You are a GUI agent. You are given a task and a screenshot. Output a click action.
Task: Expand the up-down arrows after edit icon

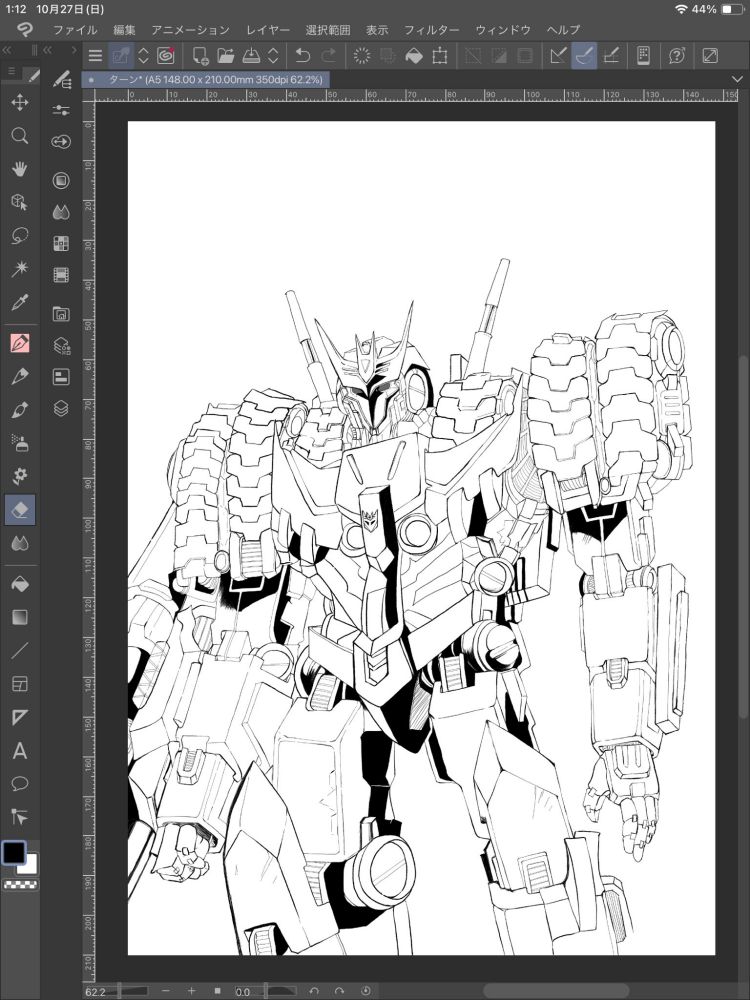point(143,55)
